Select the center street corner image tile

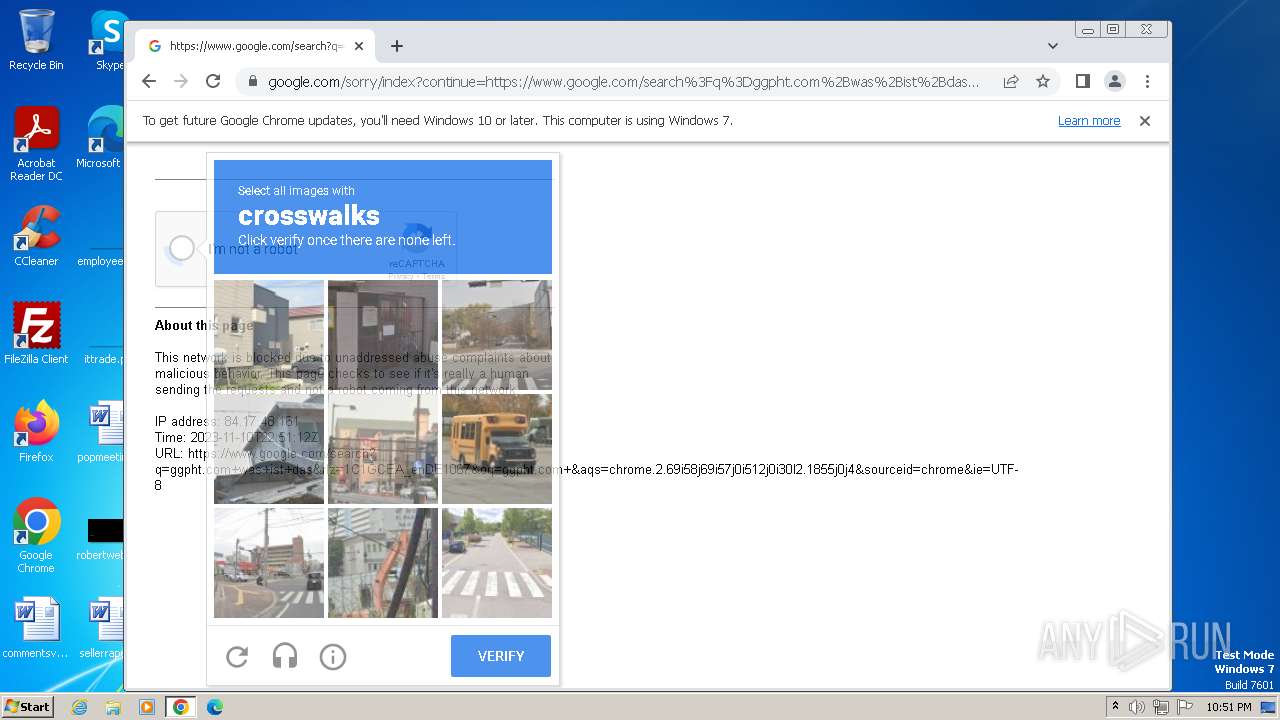(x=383, y=449)
